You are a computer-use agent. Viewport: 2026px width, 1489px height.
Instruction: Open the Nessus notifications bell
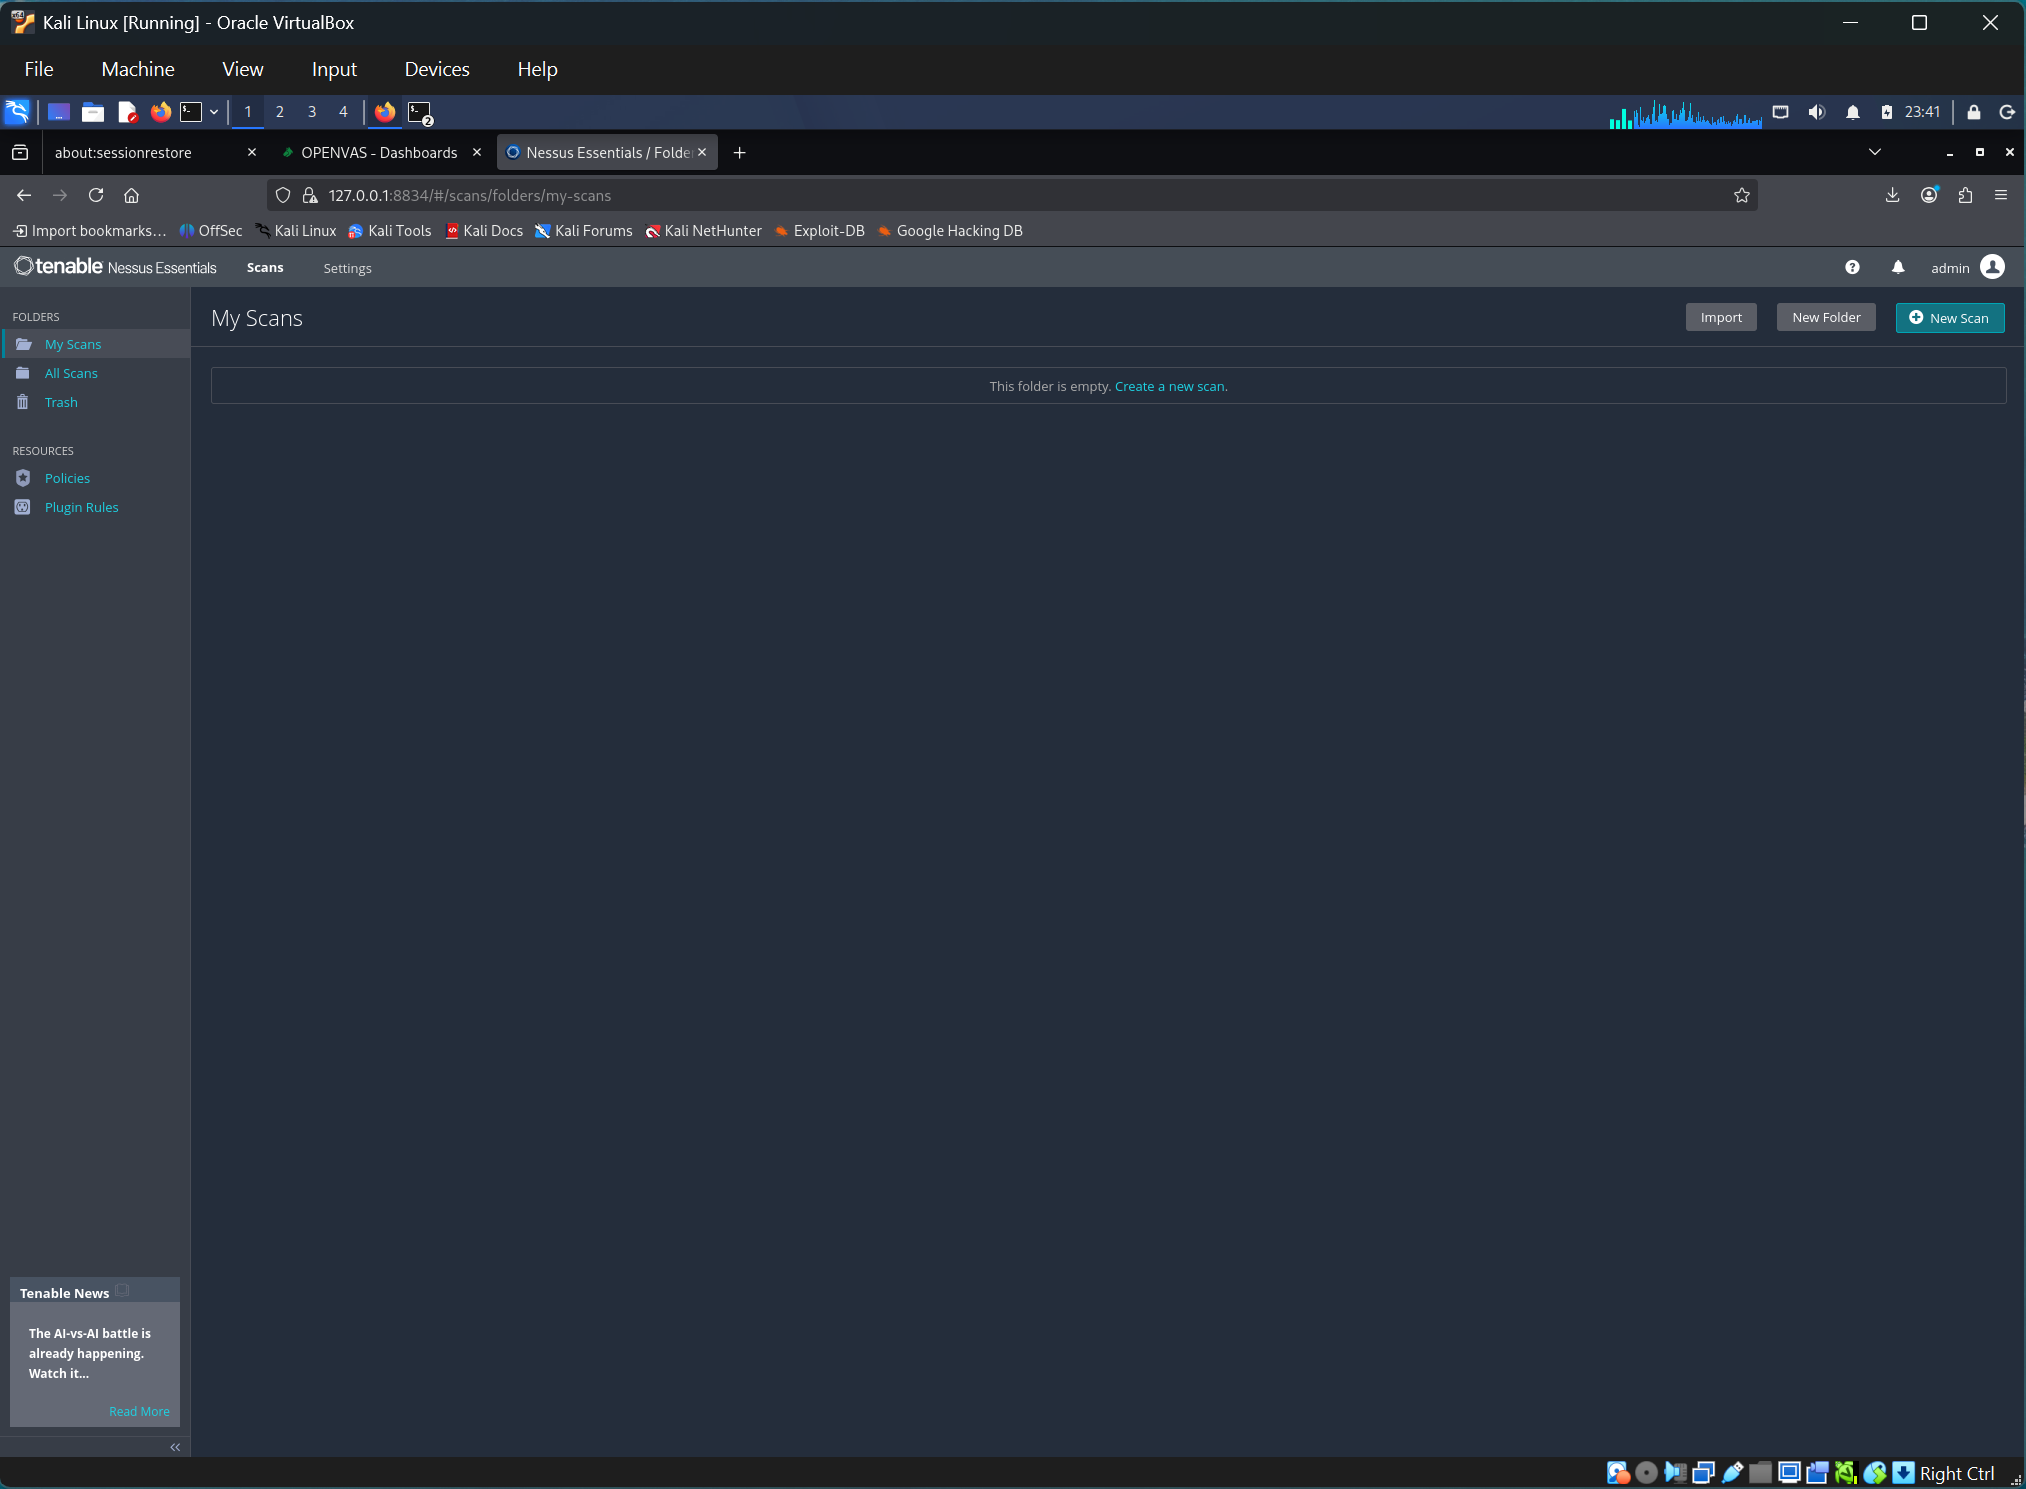pyautogui.click(x=1898, y=267)
